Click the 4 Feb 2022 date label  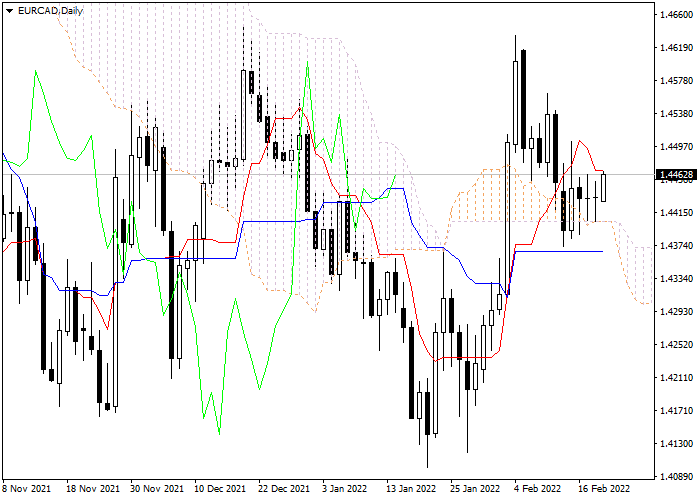[x=537, y=489]
